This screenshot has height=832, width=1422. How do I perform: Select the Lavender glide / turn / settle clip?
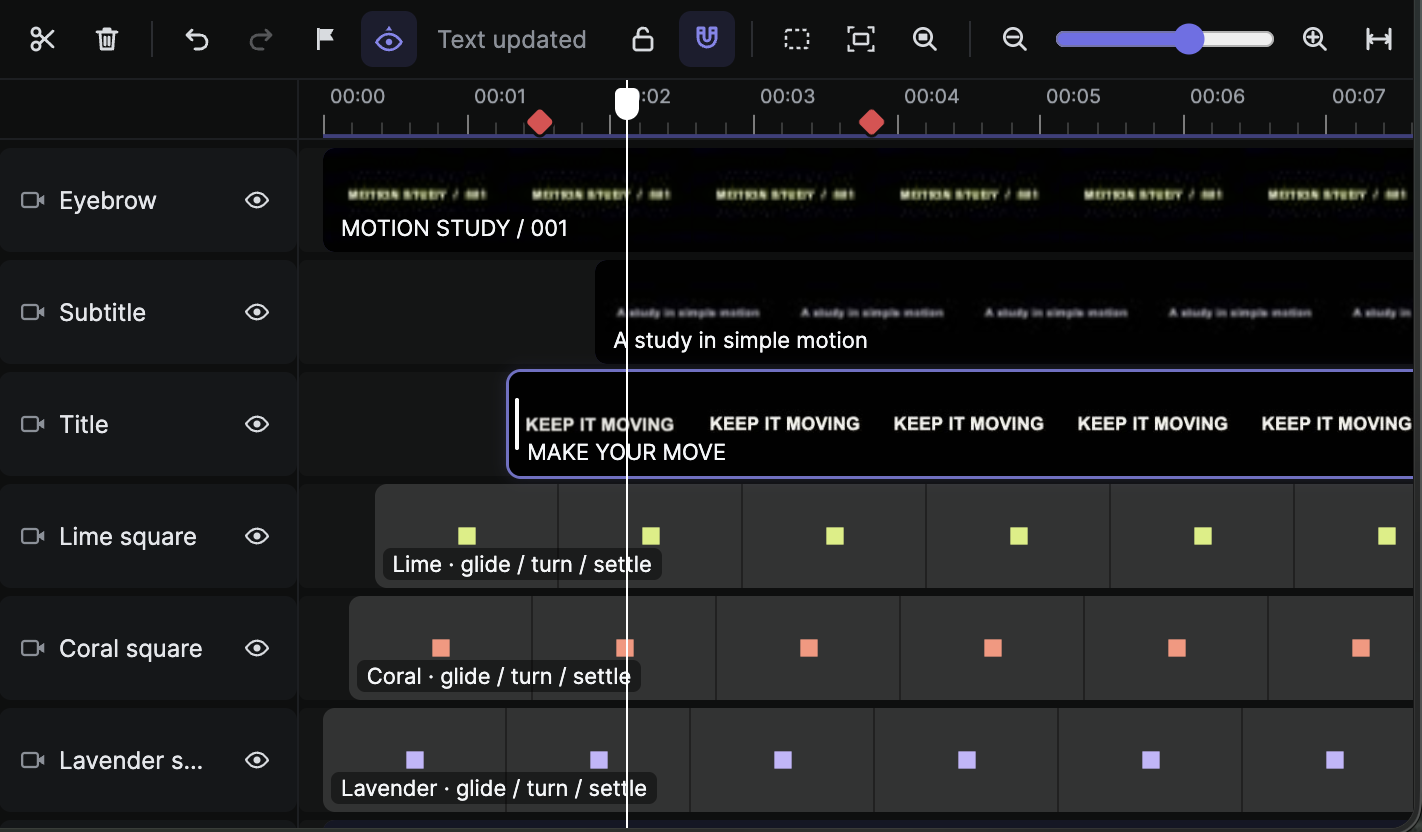(x=868, y=760)
